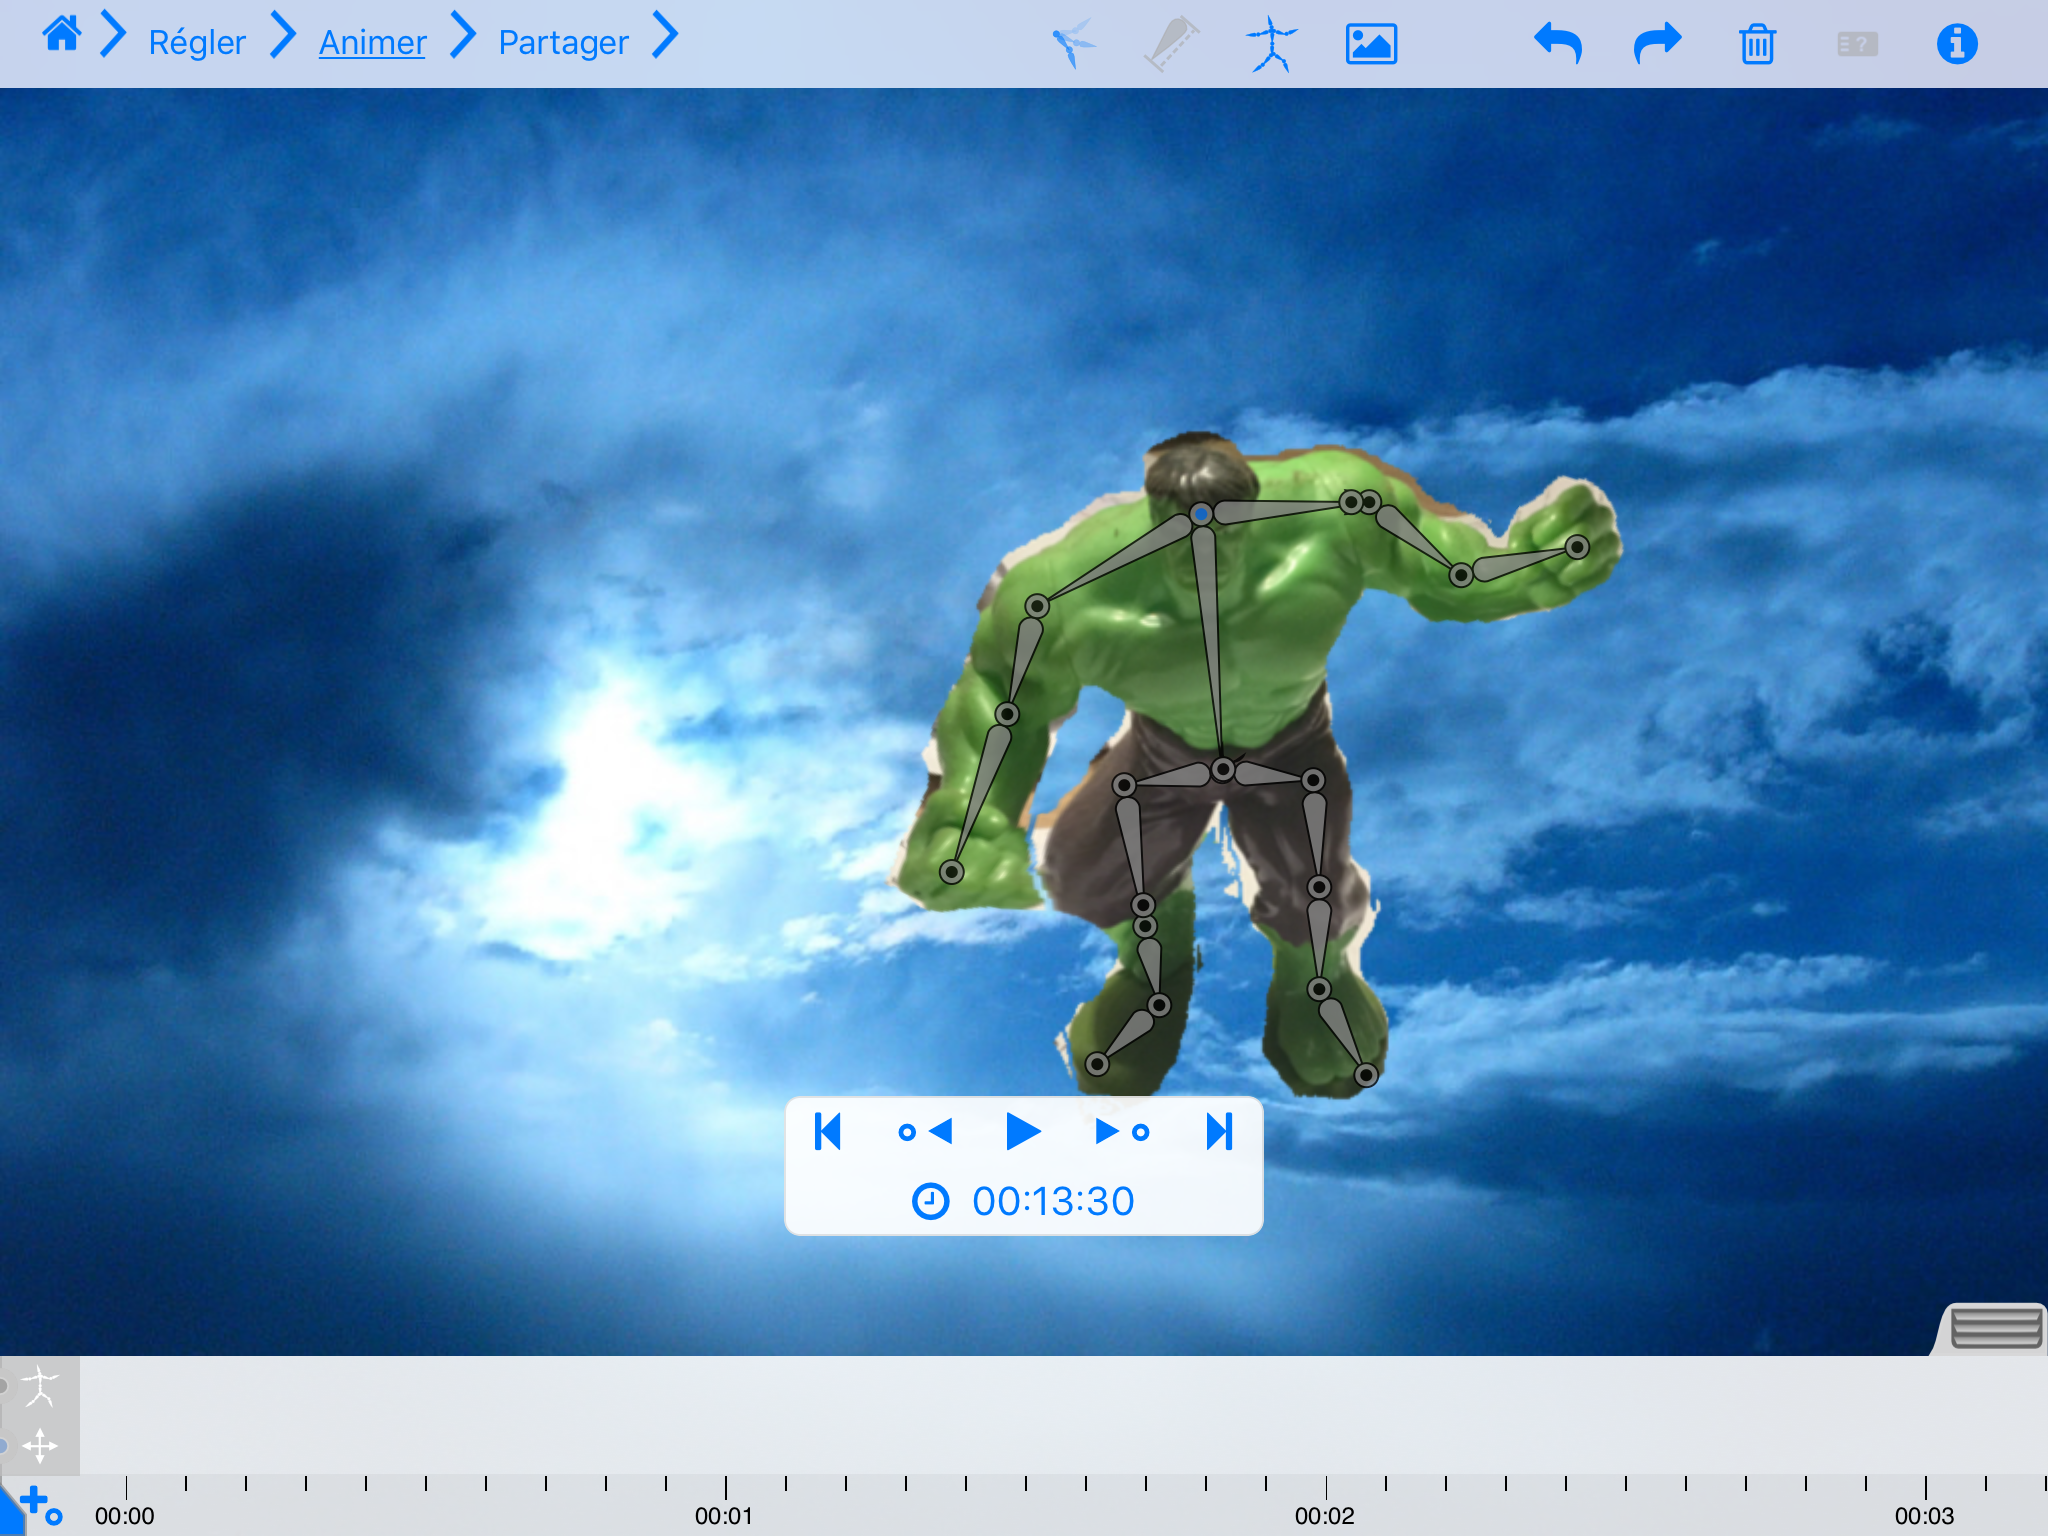Screen dimensions: 2048x1536
Task: Tap the 00:13:30 duration text
Action: tap(1053, 1201)
